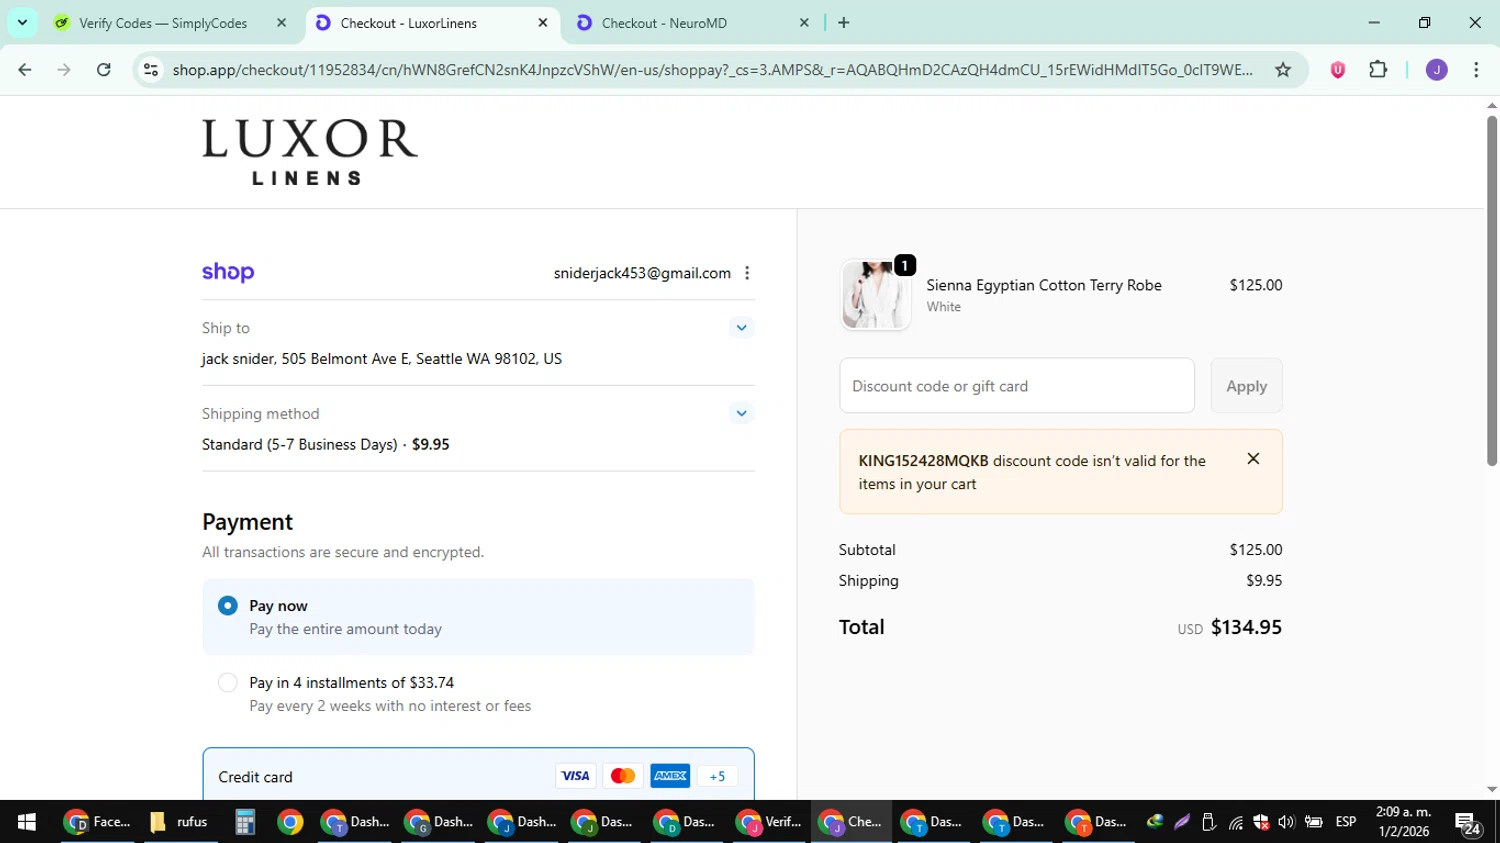Screen dimensions: 1500x843
Task: Click the shipping address text line
Action: pyautogui.click(x=382, y=359)
